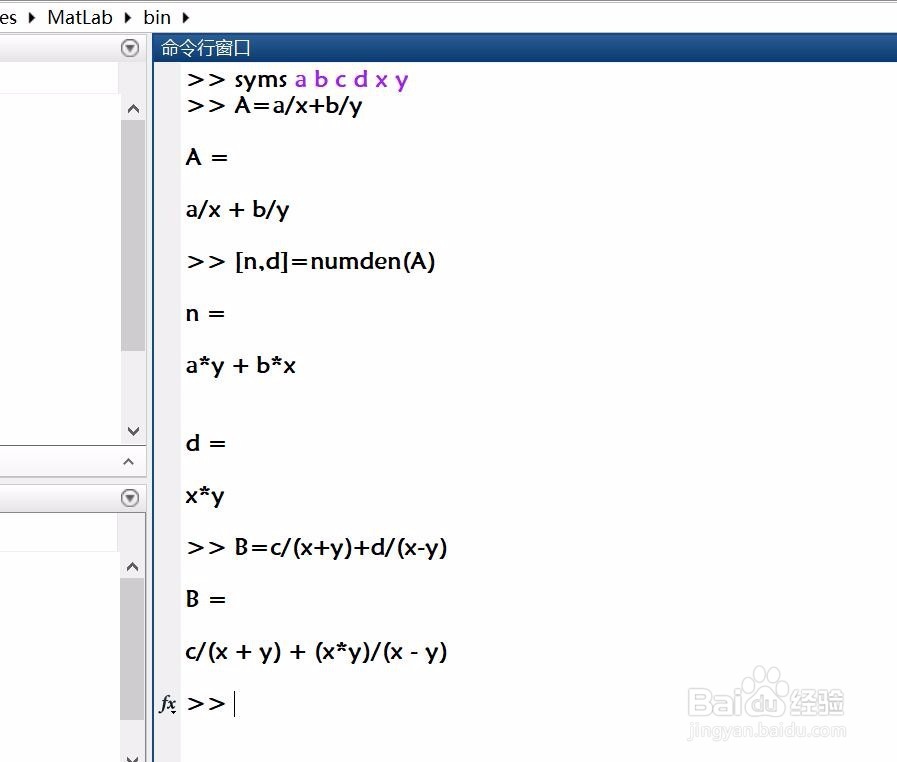
Task: Click the upper left panel scrollbar thumb
Action: click(x=133, y=235)
